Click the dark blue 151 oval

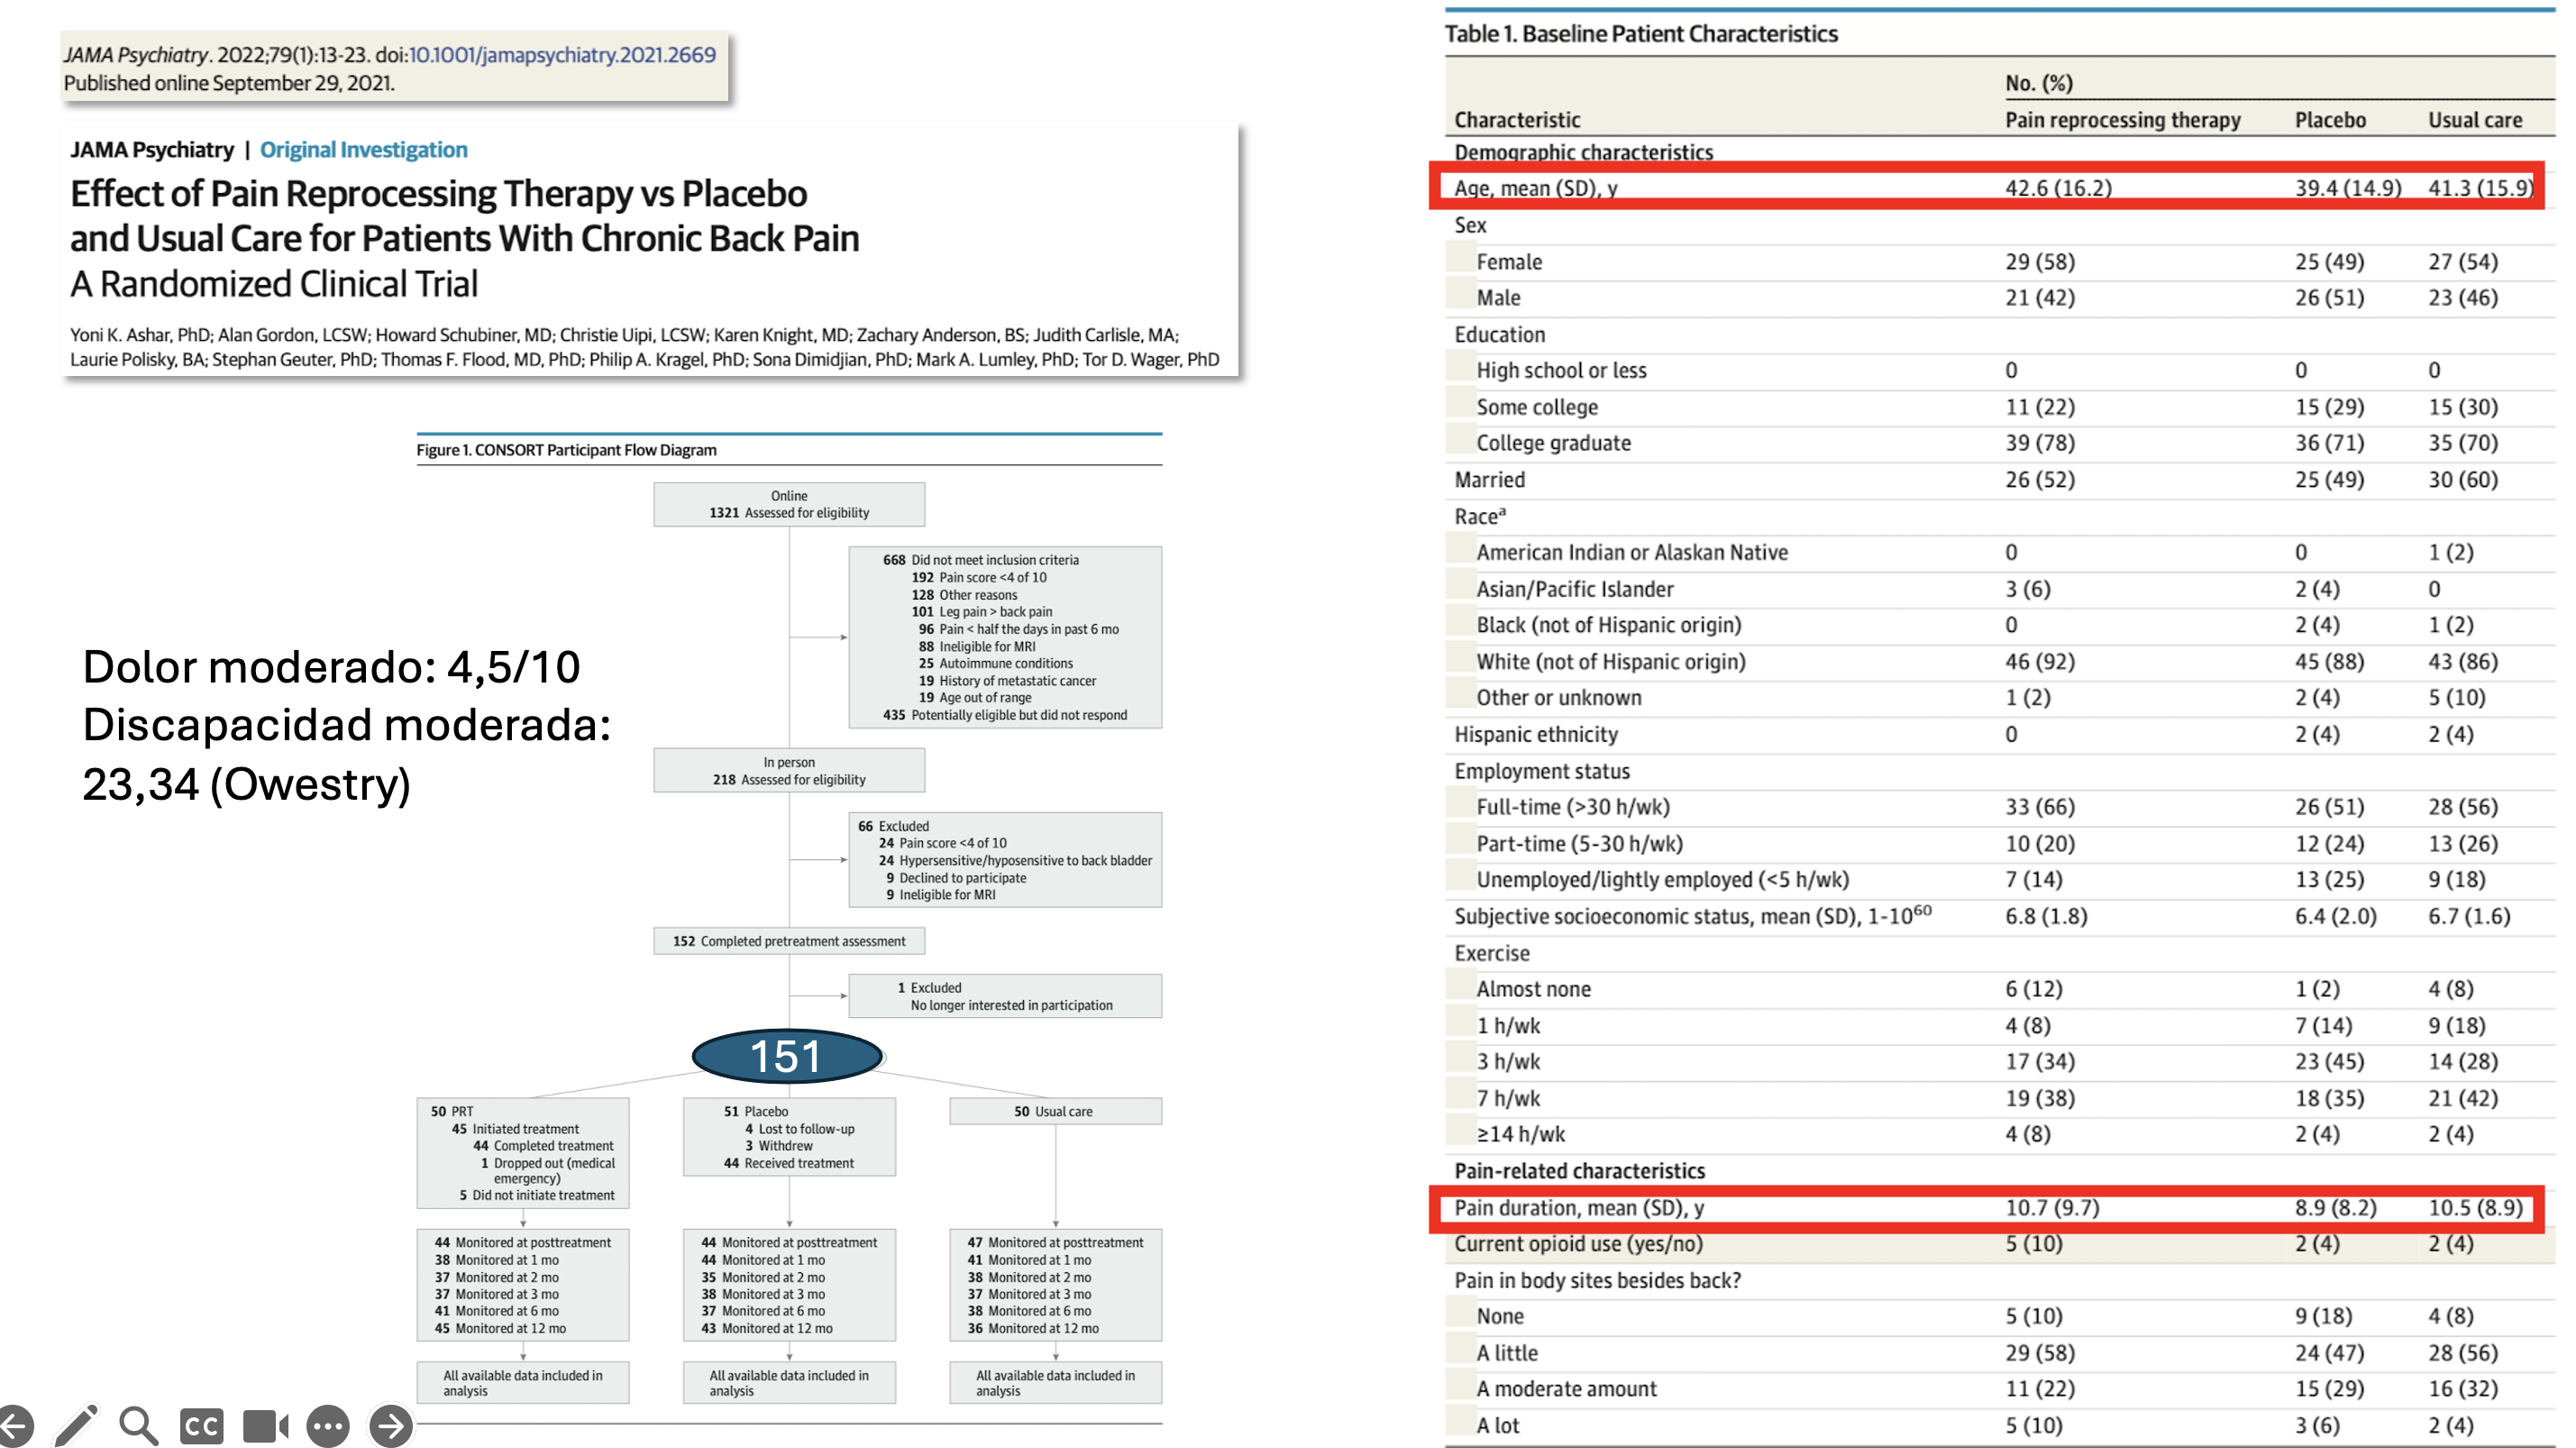787,1056
